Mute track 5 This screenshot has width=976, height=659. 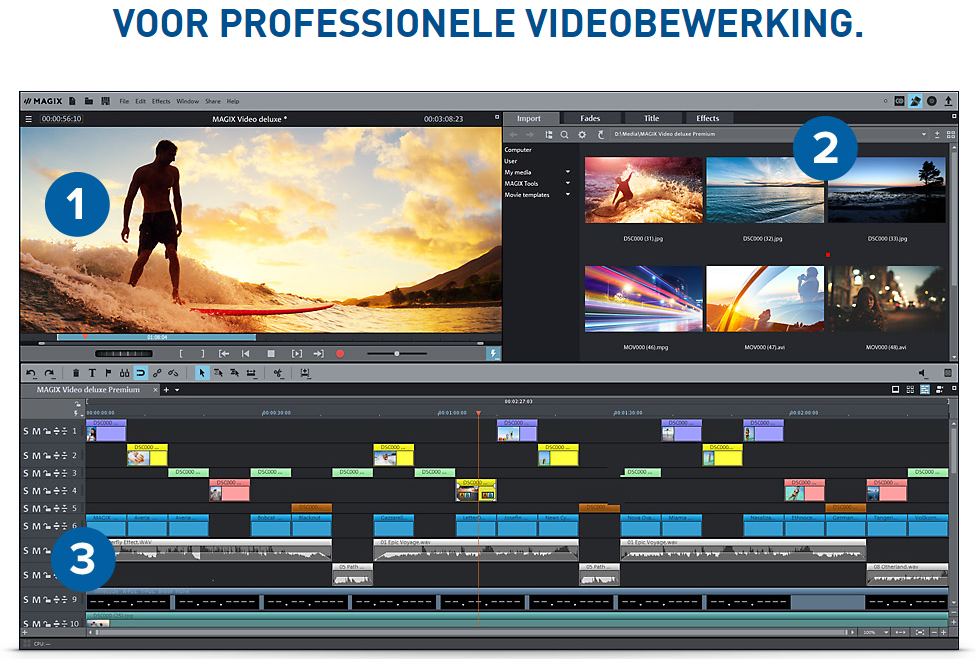click(x=36, y=508)
